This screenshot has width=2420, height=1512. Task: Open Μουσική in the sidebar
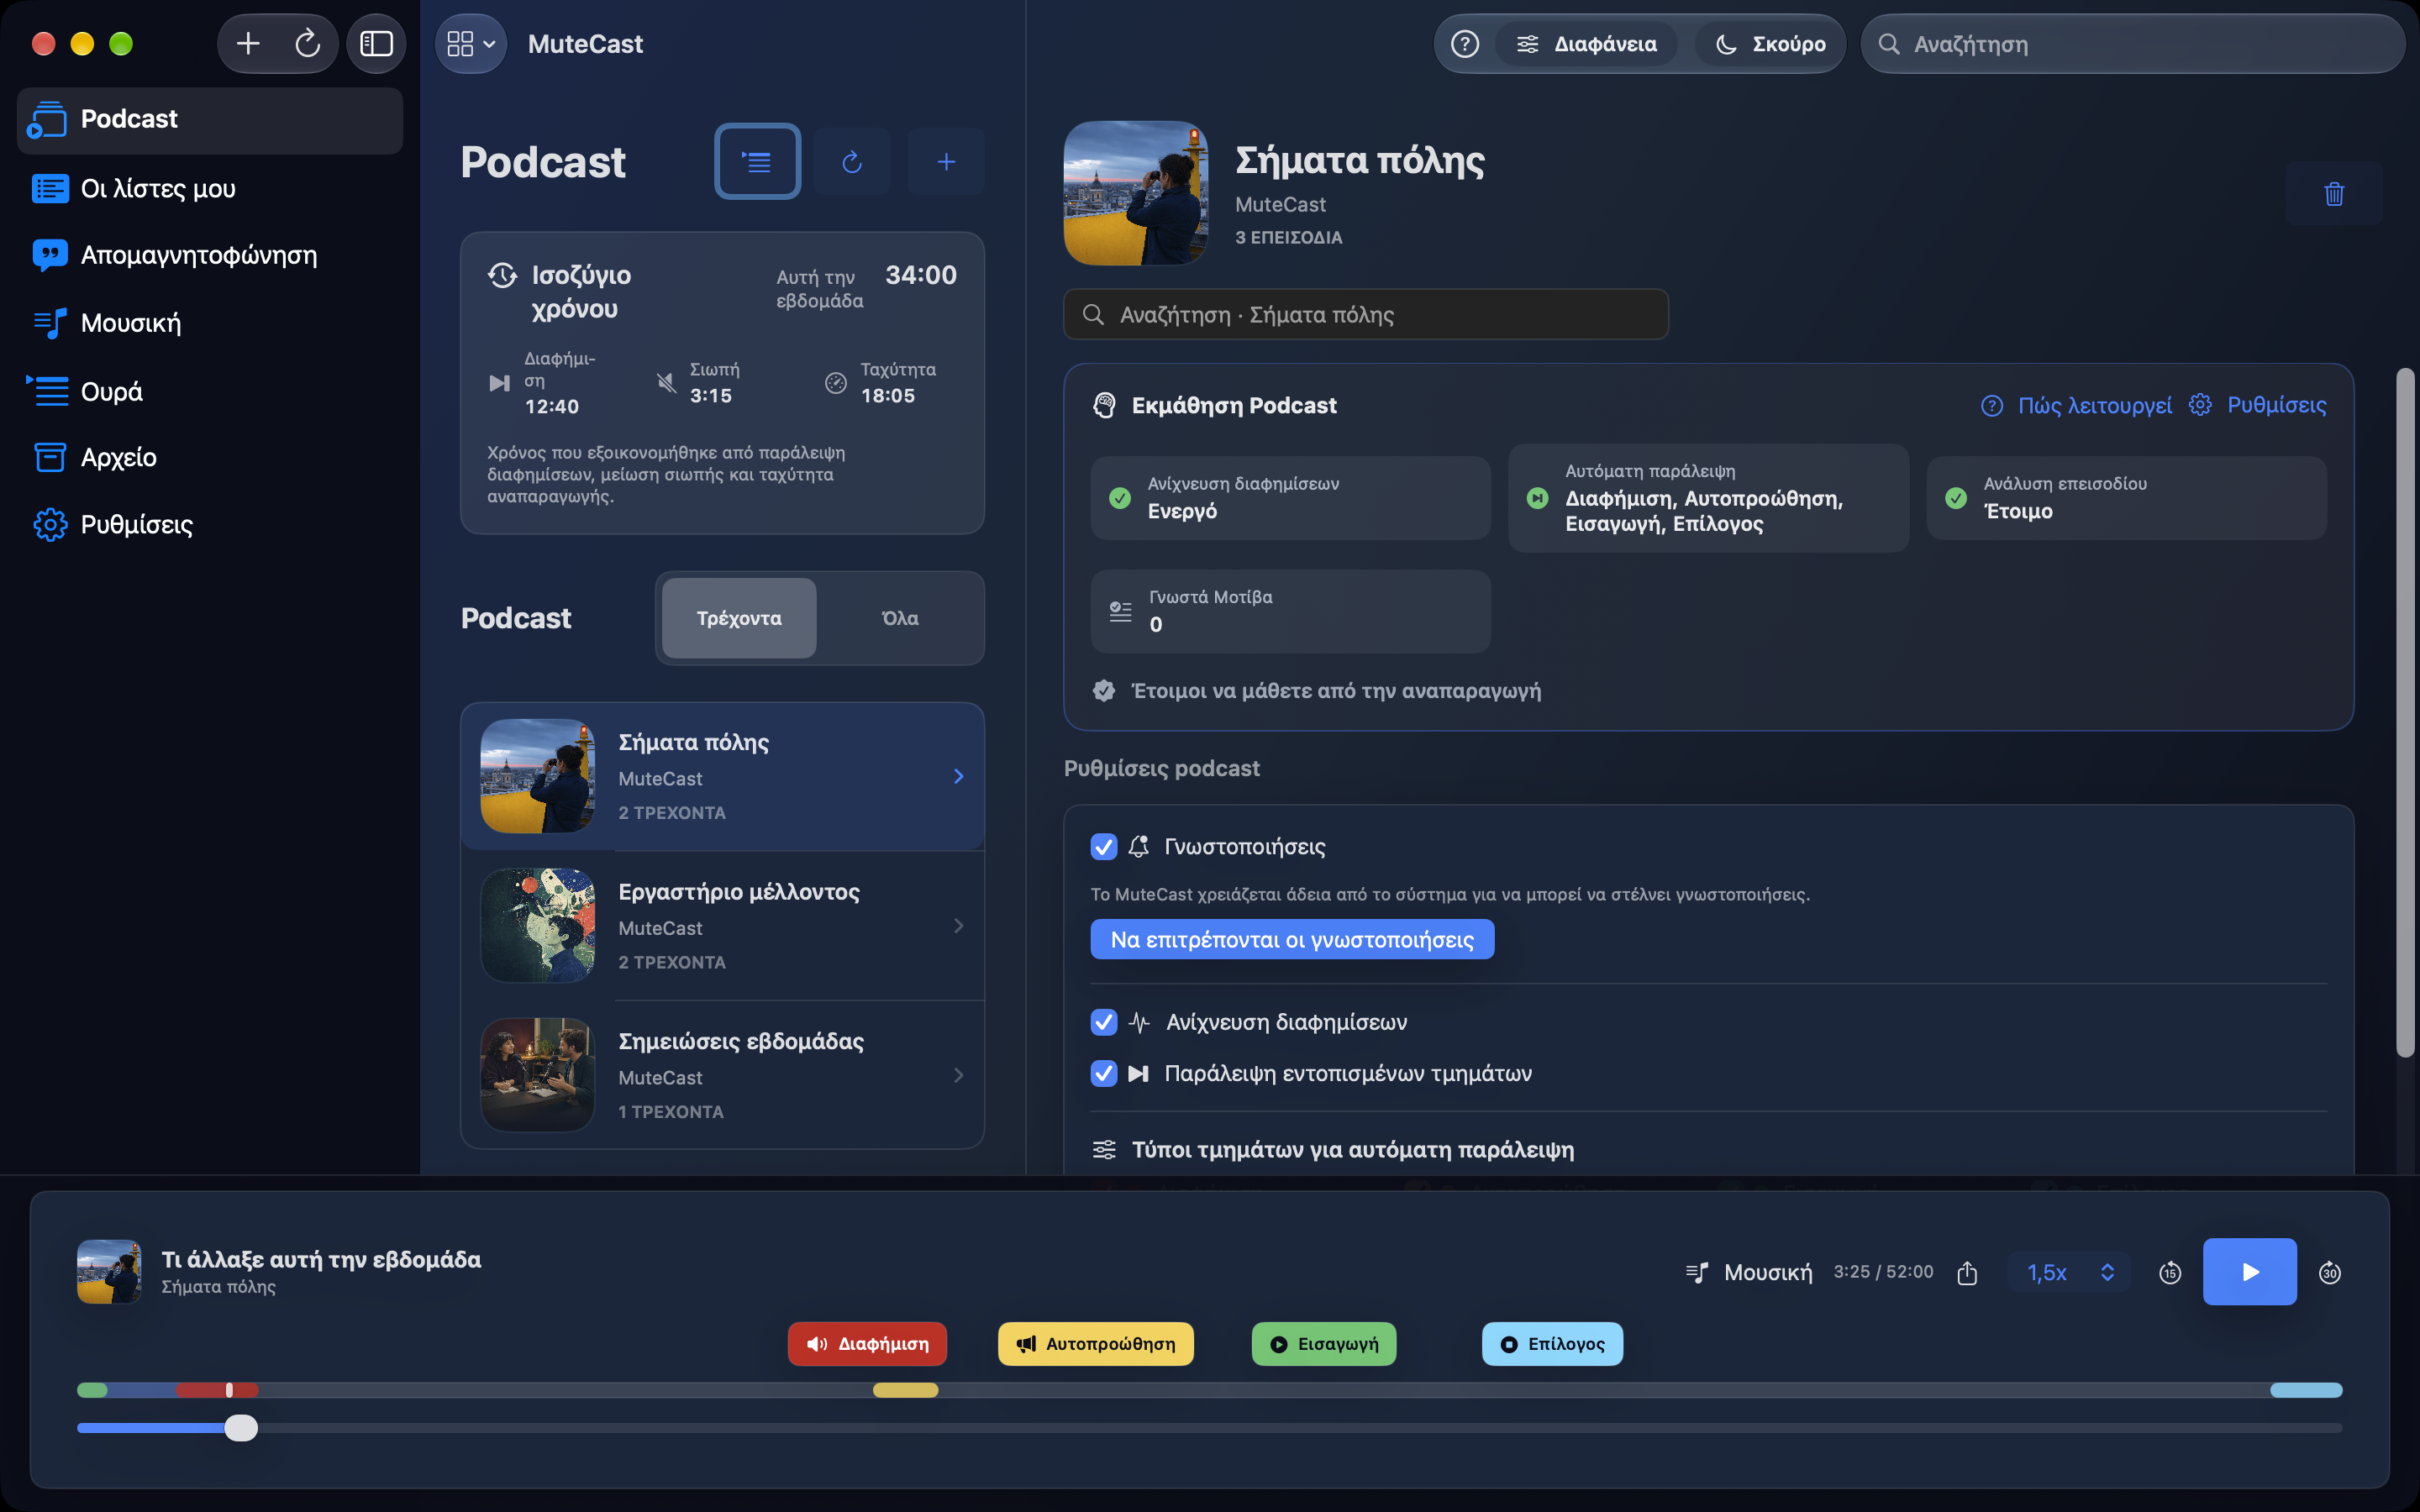pos(210,323)
